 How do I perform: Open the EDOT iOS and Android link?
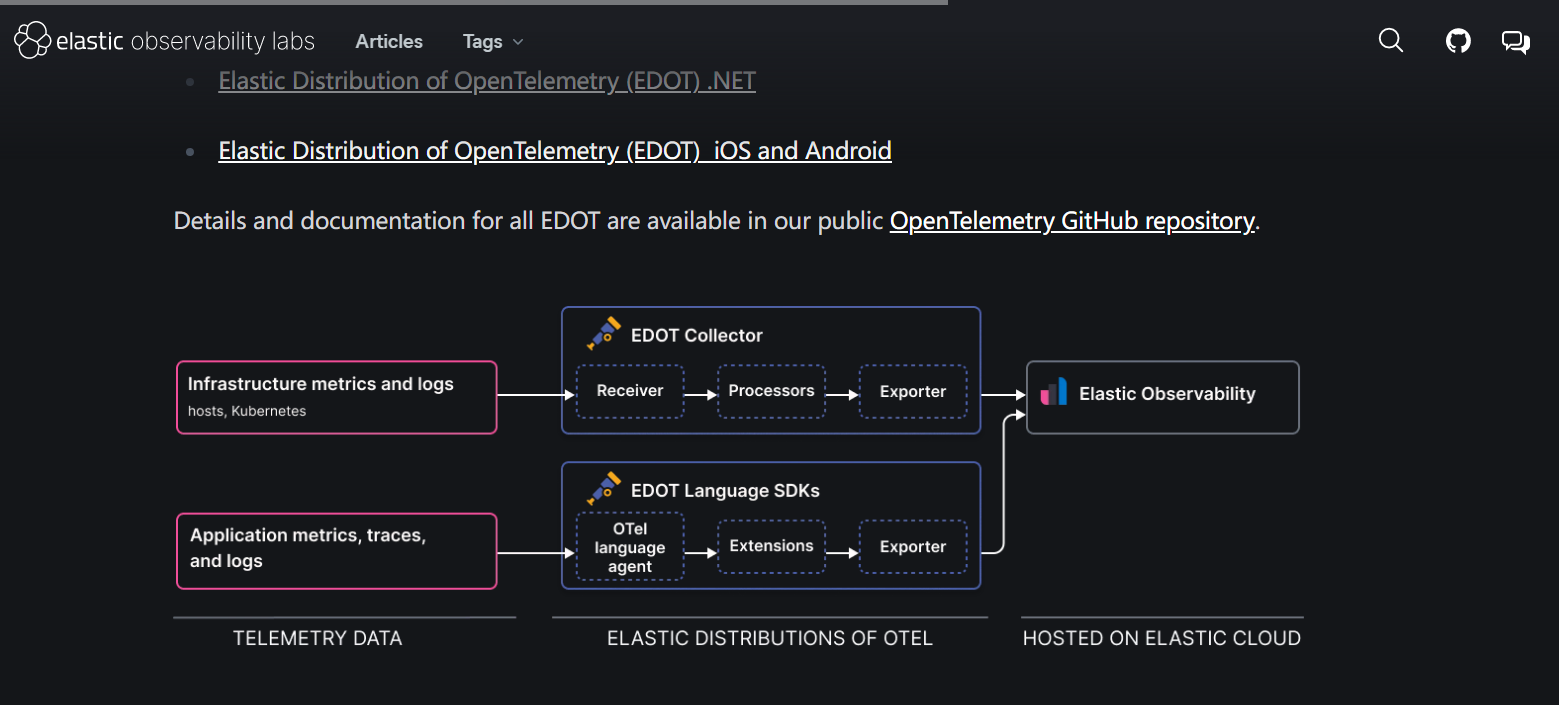(x=555, y=151)
